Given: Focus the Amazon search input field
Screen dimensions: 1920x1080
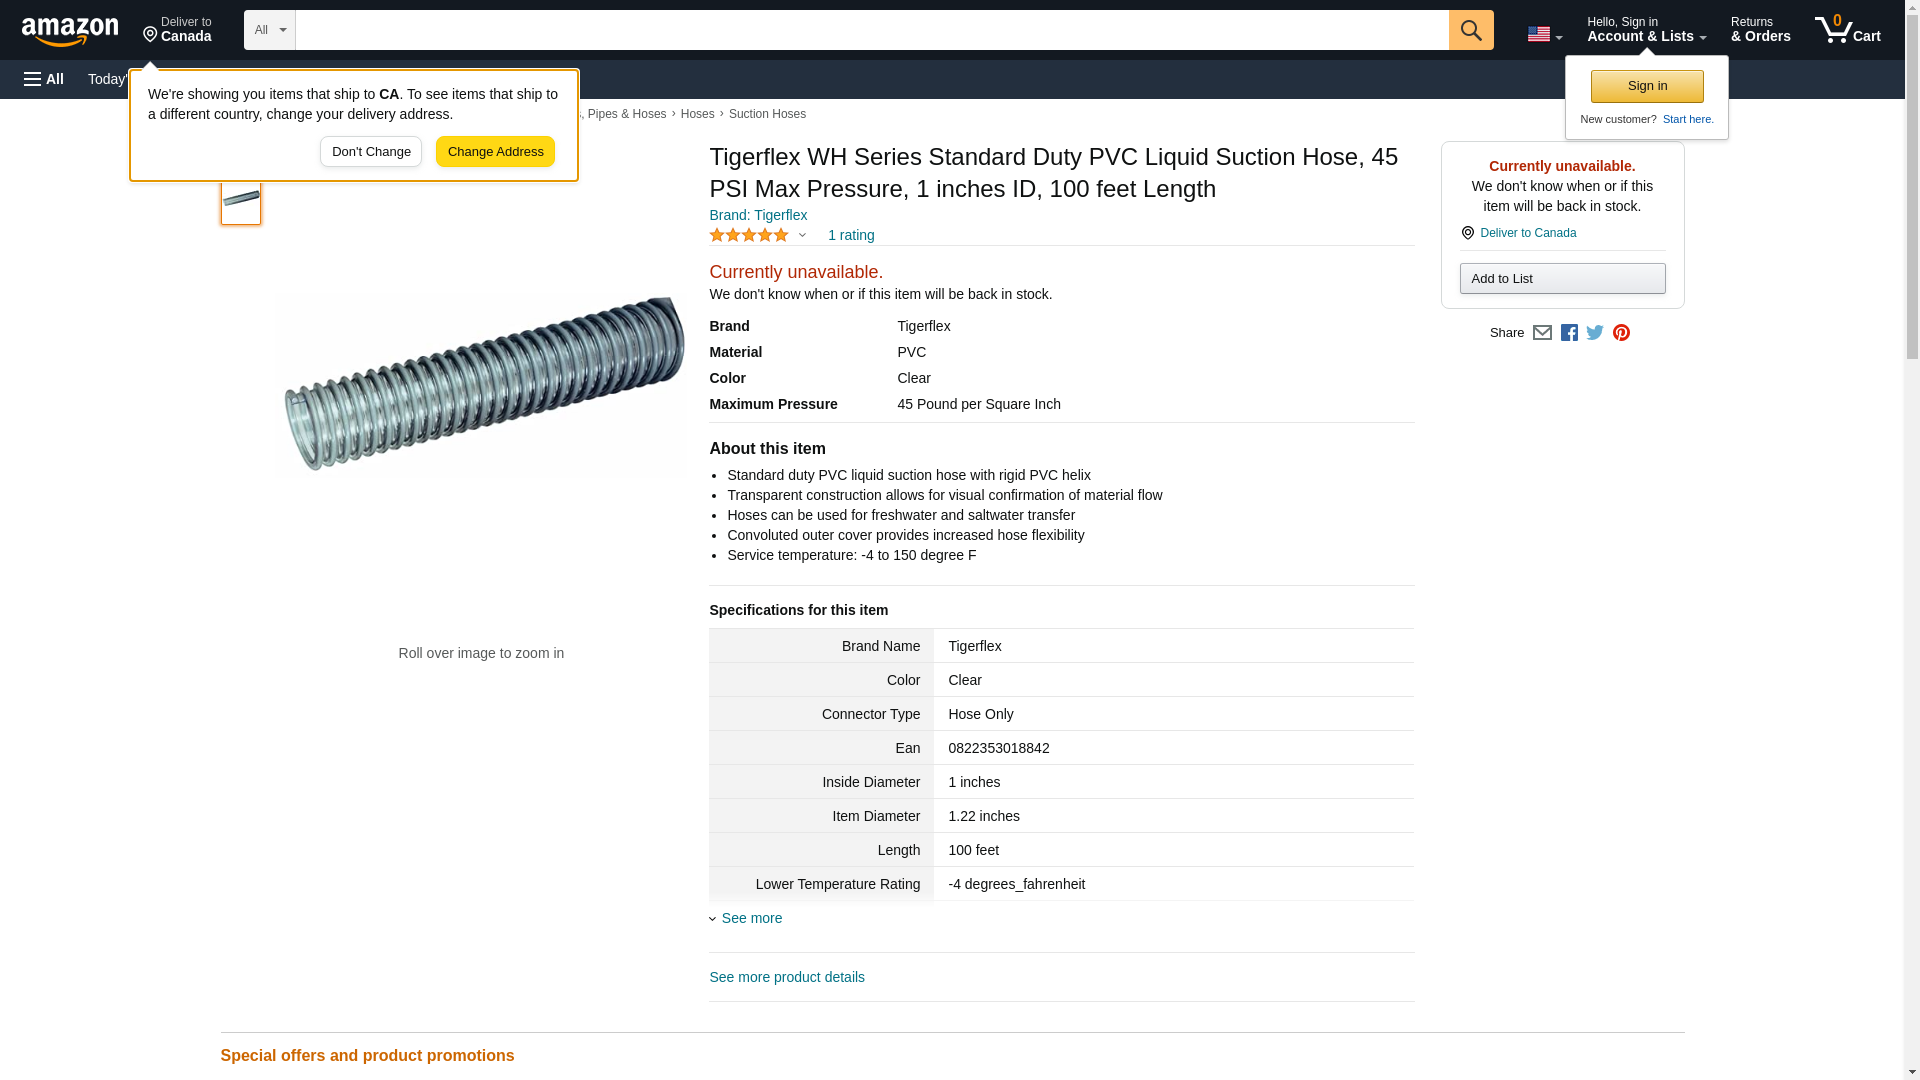Looking at the screenshot, I should [x=871, y=30].
